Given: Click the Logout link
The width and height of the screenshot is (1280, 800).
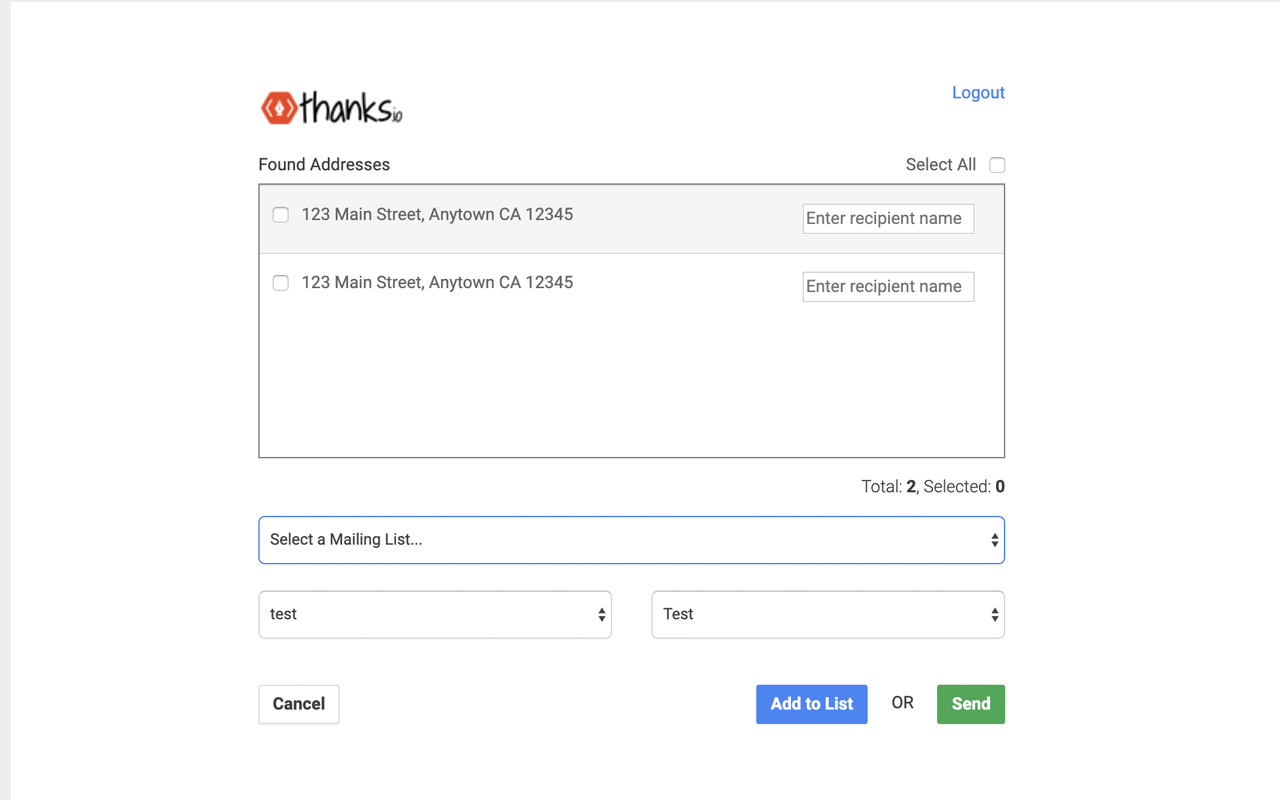Looking at the screenshot, I should coord(977,93).
